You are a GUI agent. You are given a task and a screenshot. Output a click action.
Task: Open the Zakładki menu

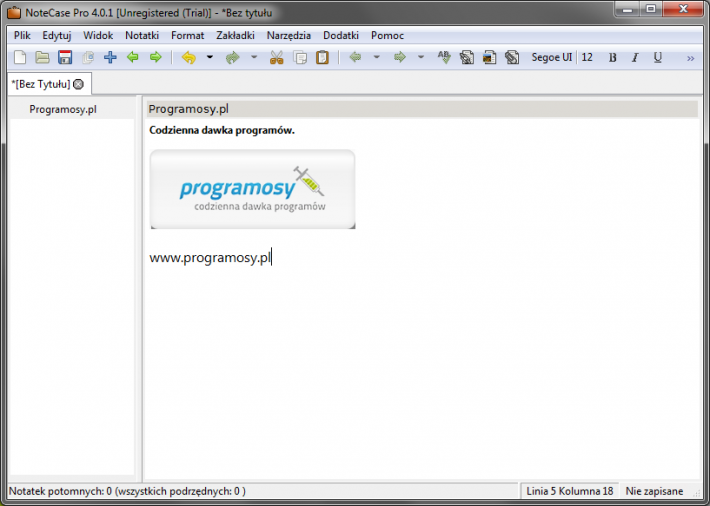coord(235,35)
